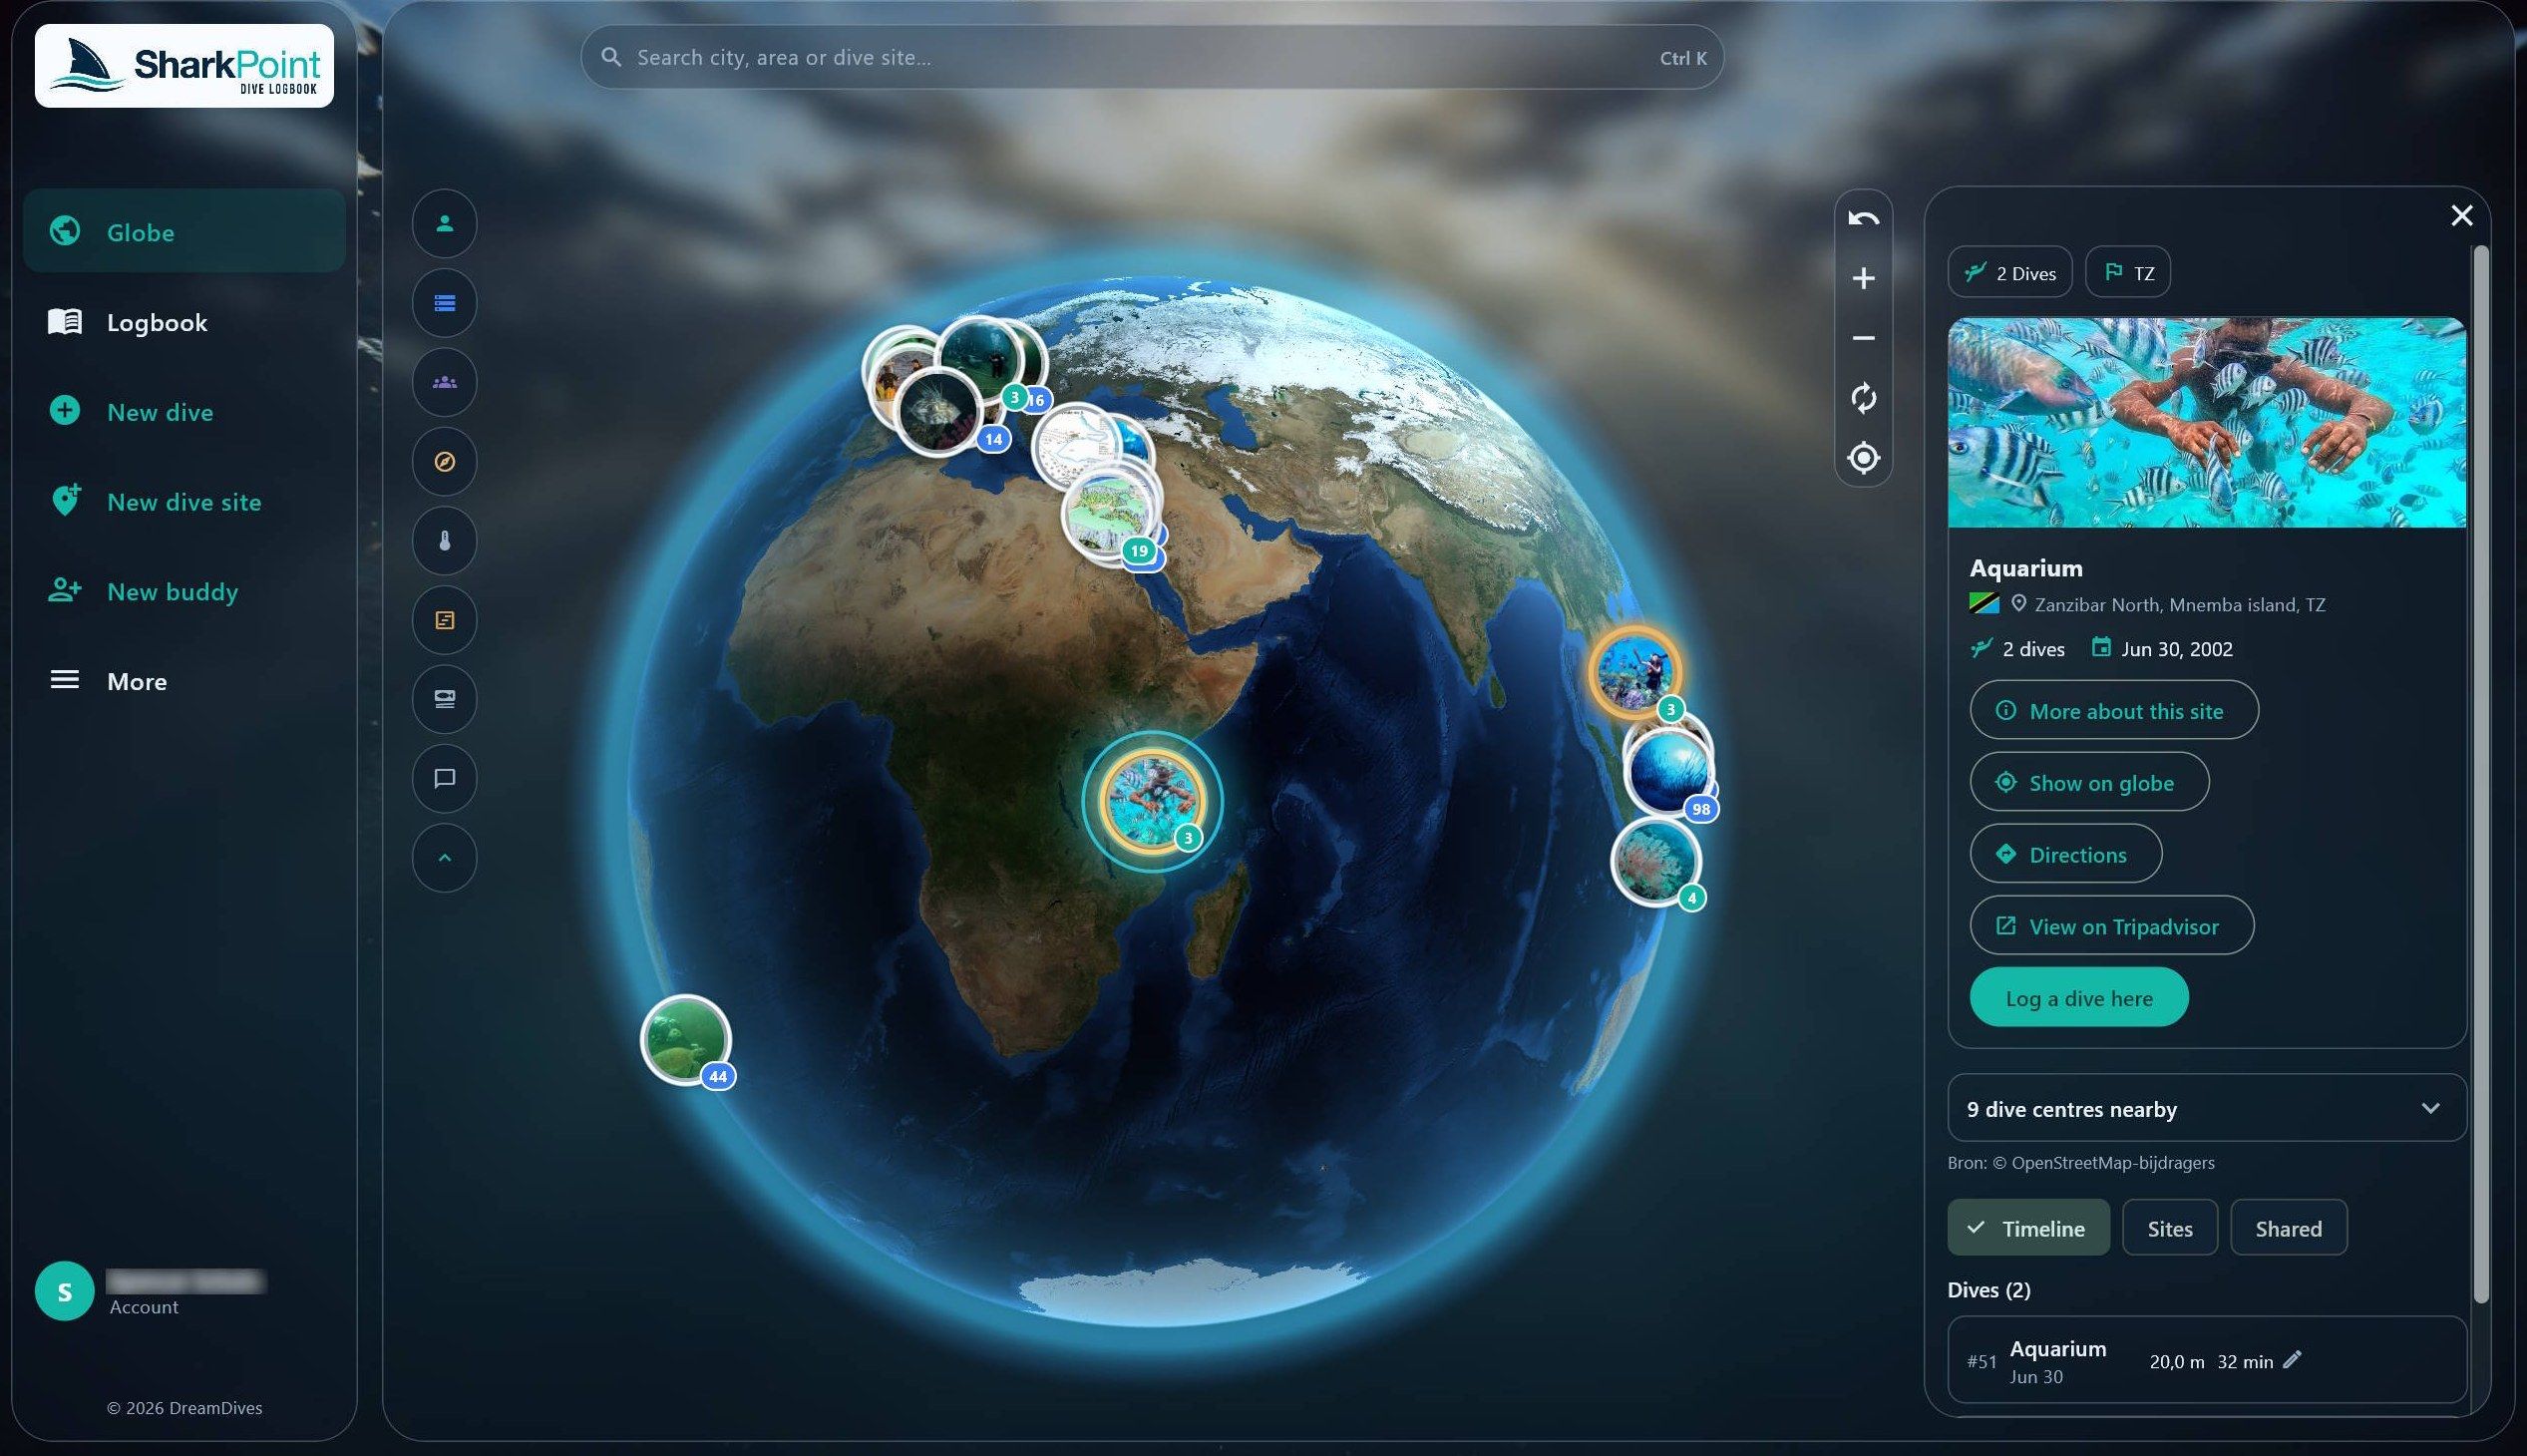This screenshot has width=2527, height=1456.
Task: Select the Sites filter chip
Action: click(x=2169, y=1228)
